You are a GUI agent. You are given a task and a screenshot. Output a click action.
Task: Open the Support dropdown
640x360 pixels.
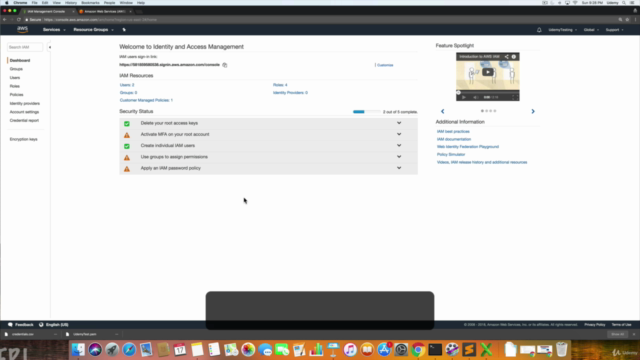(614, 30)
